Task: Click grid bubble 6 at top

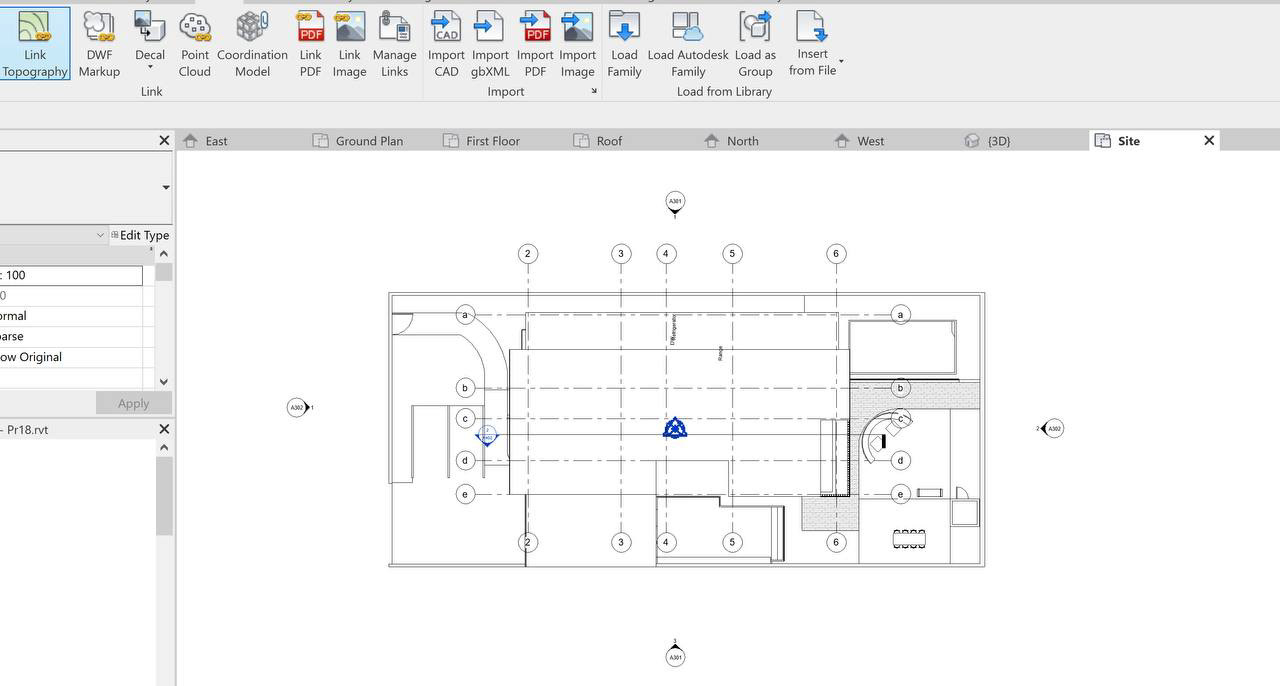Action: coord(836,253)
